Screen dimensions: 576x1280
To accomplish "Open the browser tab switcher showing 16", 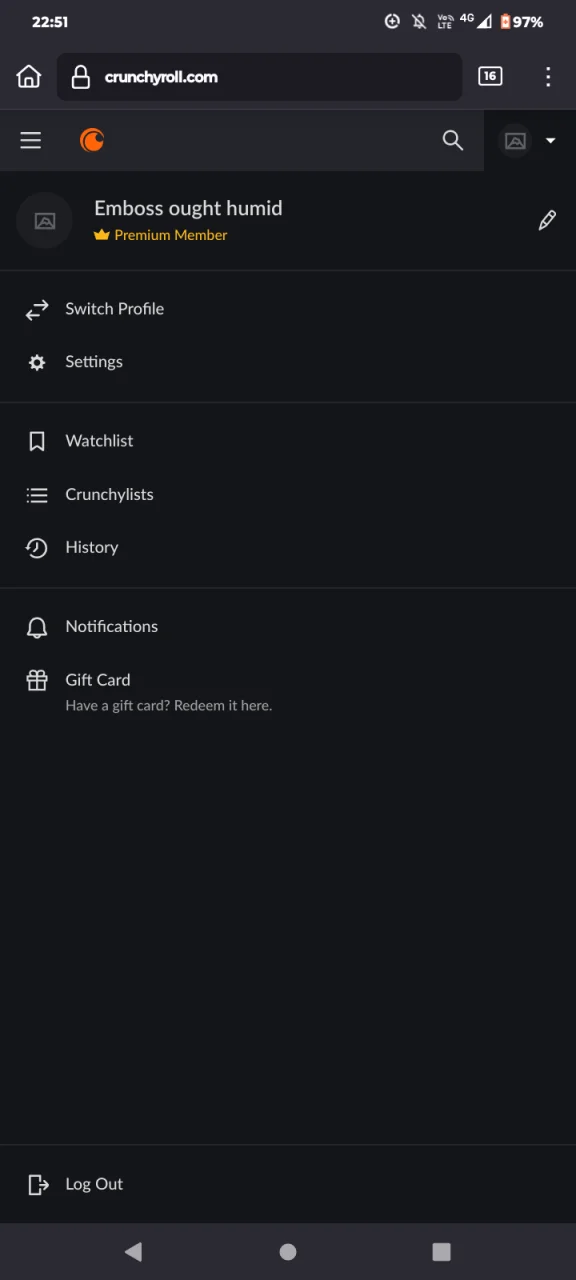I will coord(490,77).
